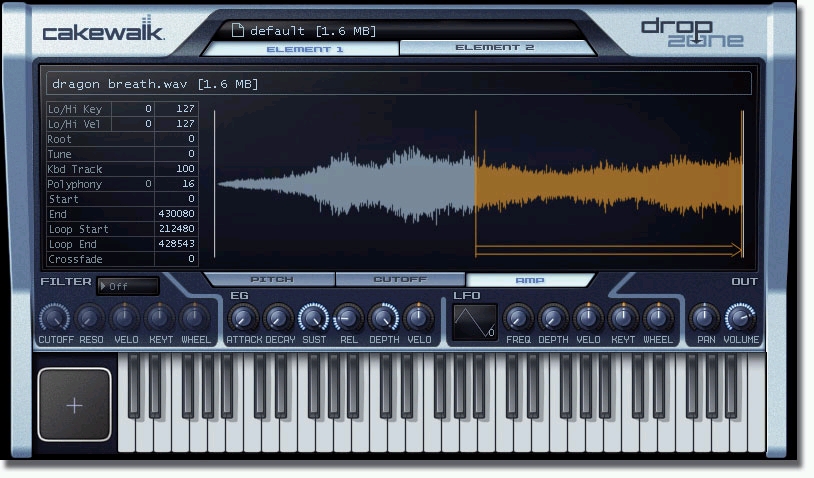
Task: Click the orange looped waveform region
Action: 609,184
